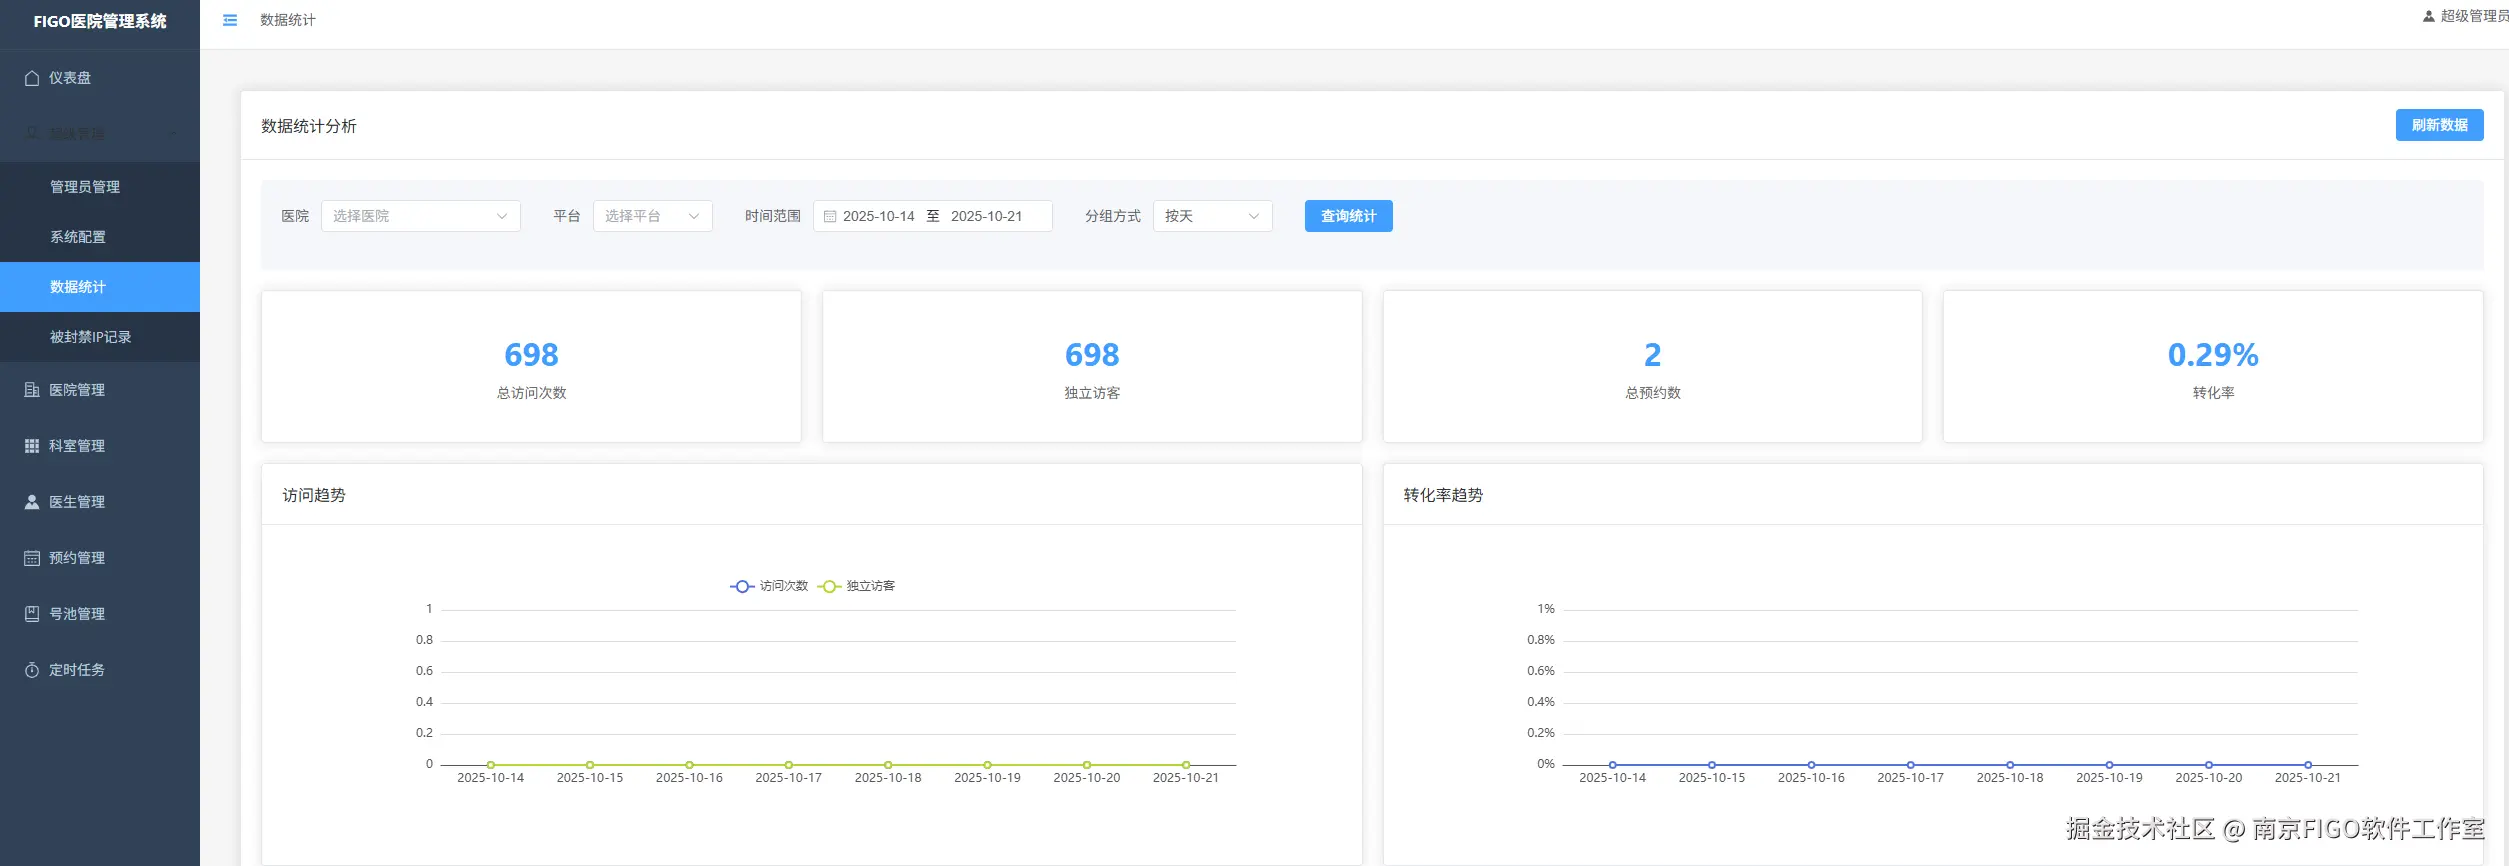Click the 时间范围 label

point(773,216)
